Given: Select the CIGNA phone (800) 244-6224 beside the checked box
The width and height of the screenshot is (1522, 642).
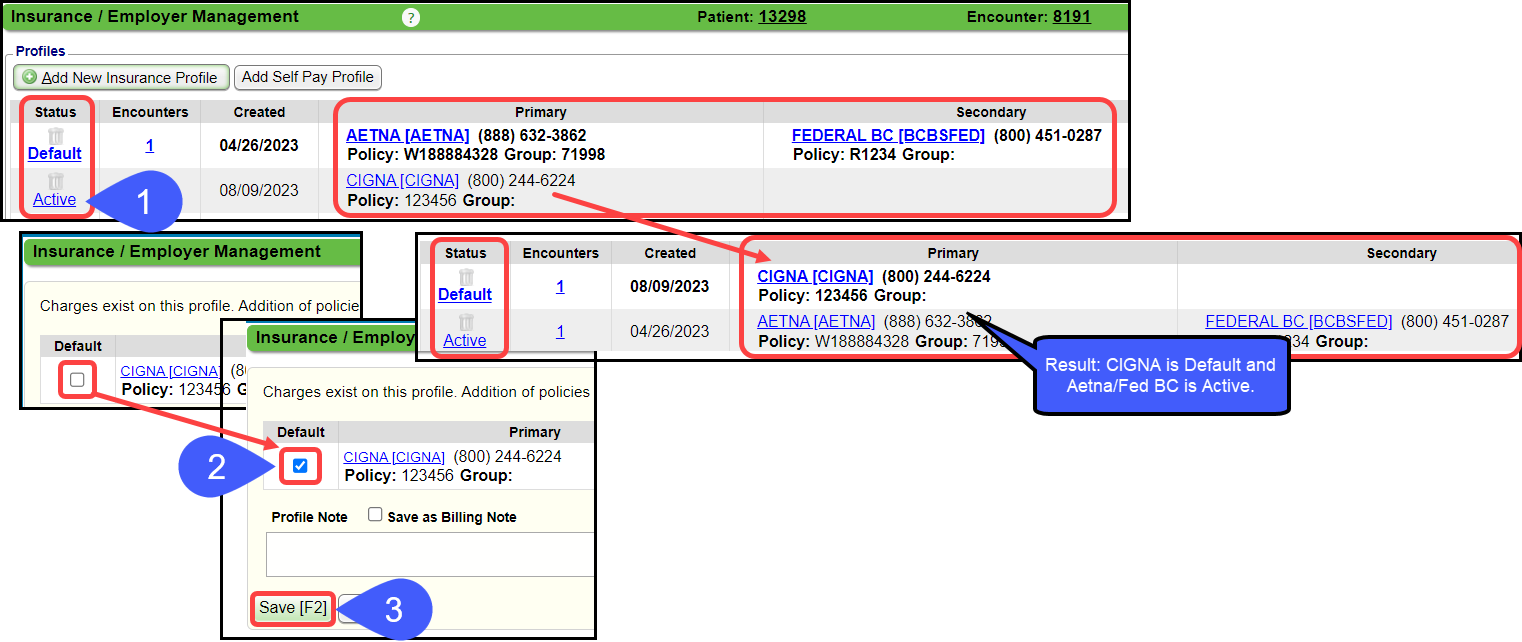Looking at the screenshot, I should 508,457.
